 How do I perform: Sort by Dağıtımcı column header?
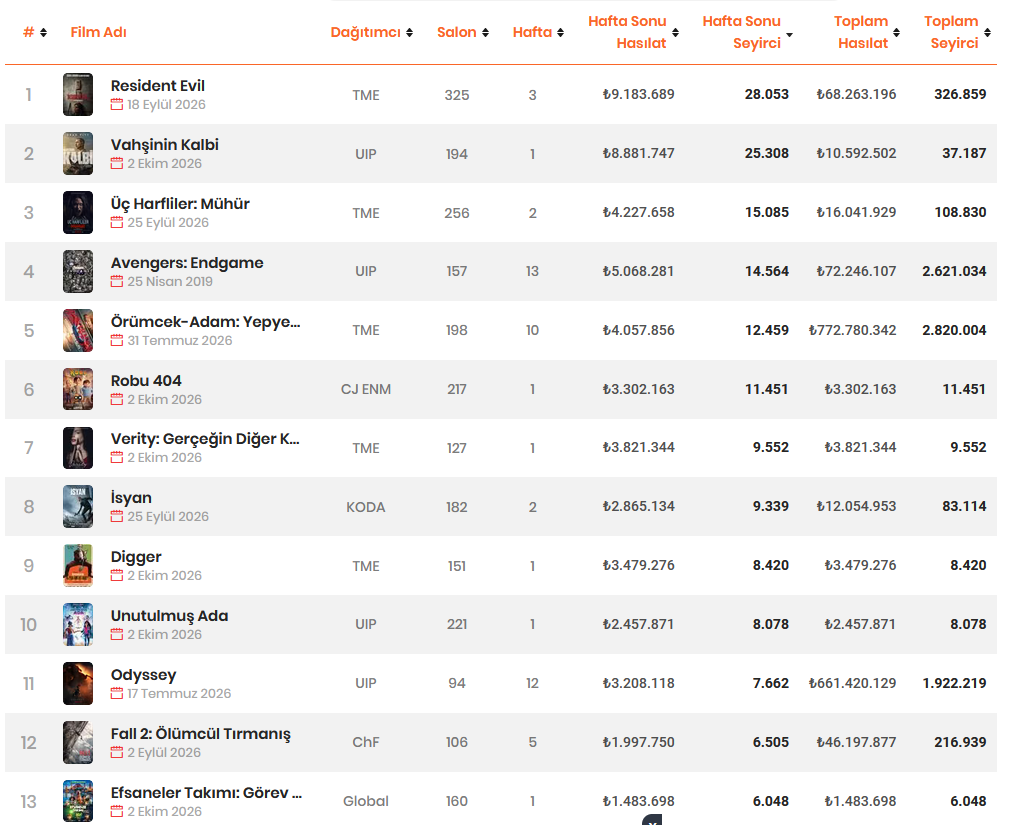tap(371, 32)
